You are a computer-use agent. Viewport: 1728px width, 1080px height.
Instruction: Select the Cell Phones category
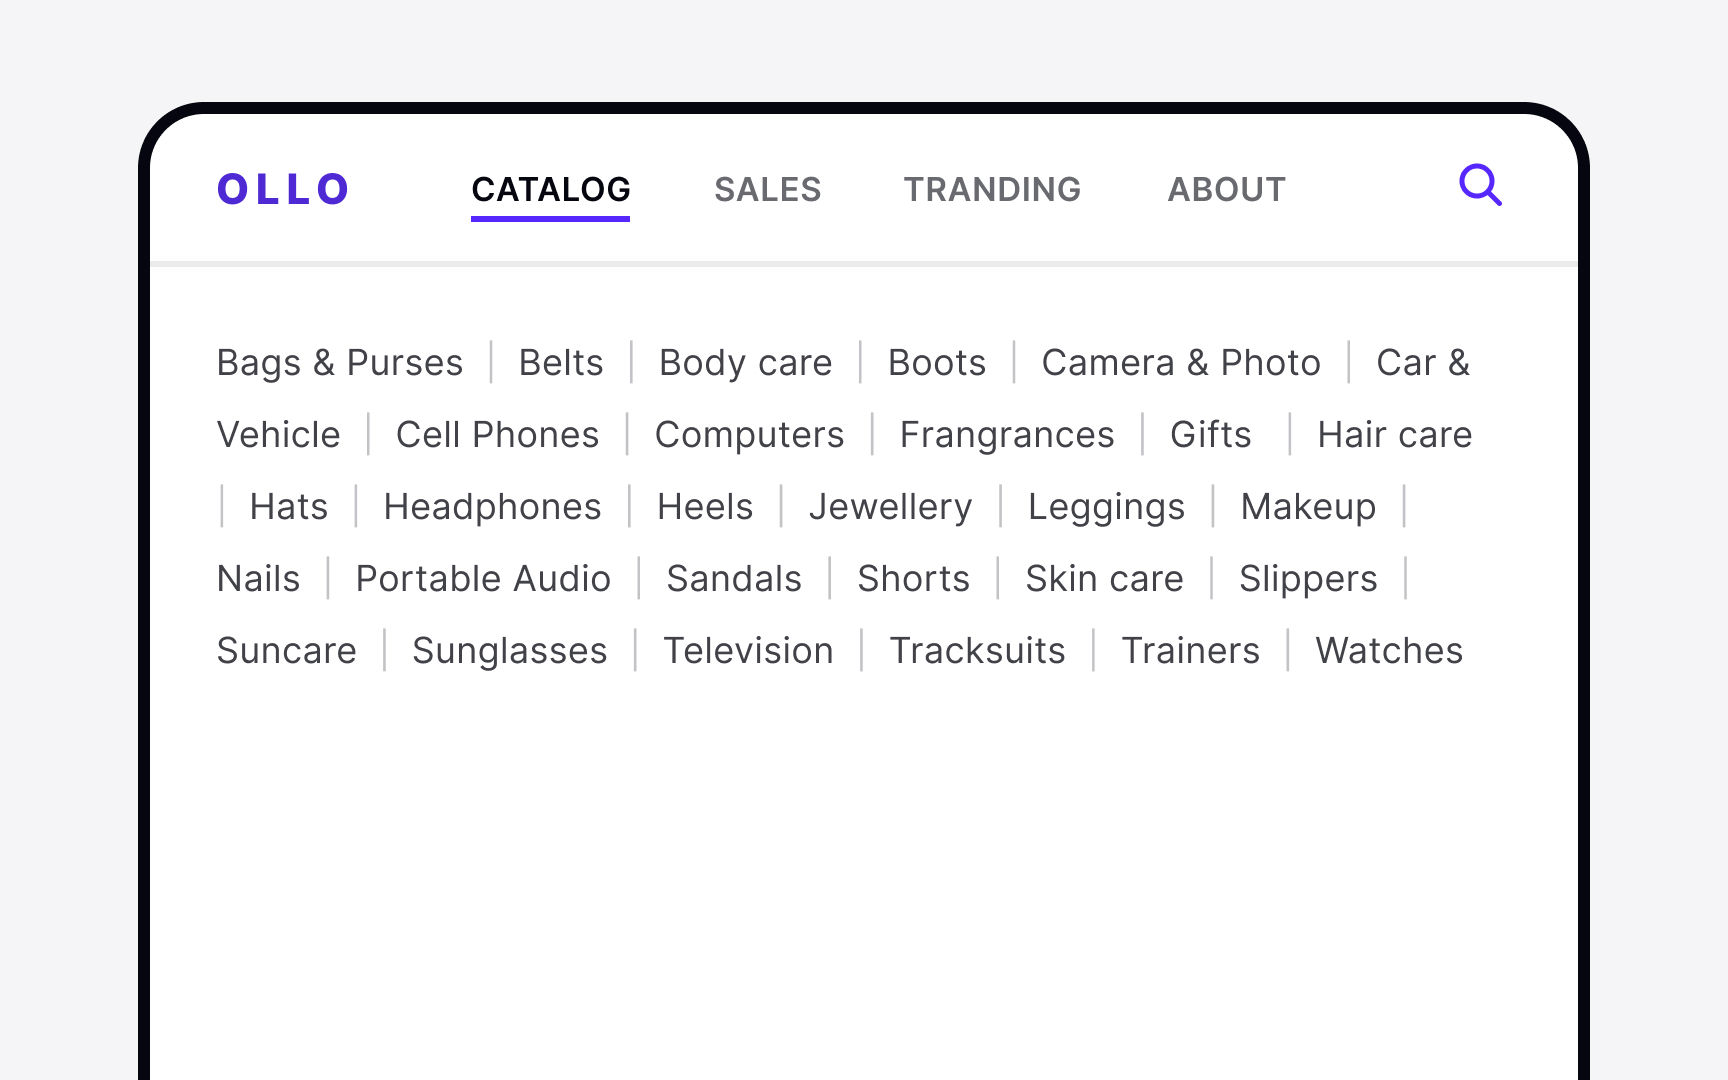pyautogui.click(x=497, y=435)
